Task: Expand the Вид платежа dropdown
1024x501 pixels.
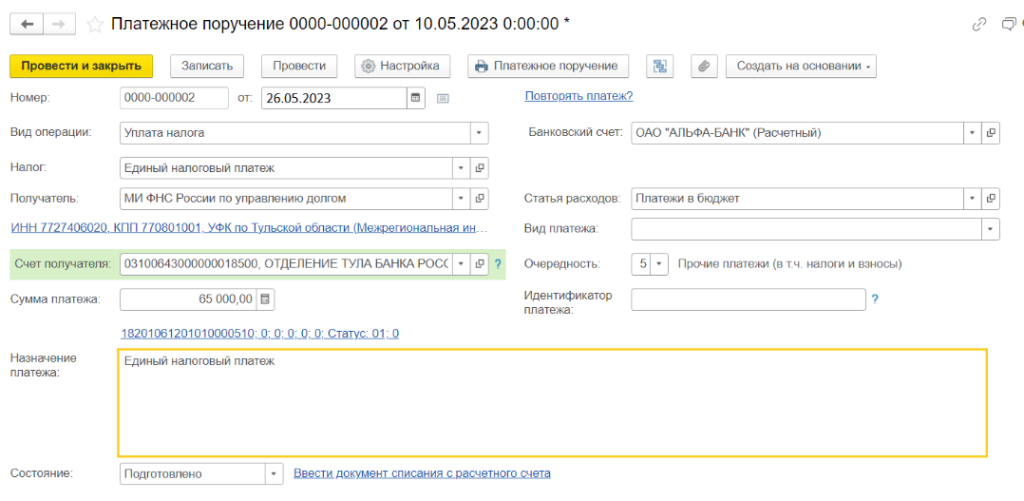Action: pos(991,229)
